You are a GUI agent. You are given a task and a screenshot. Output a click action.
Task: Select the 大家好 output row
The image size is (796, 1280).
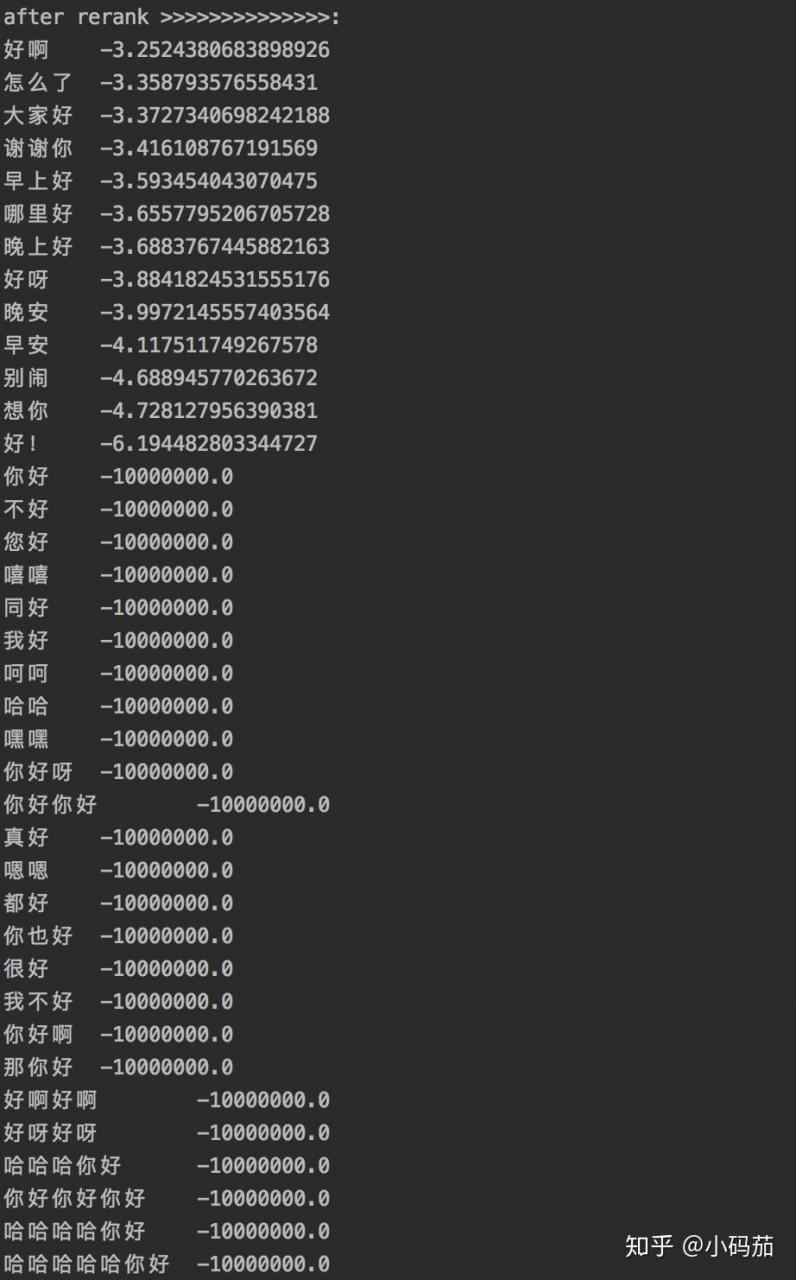(x=166, y=115)
